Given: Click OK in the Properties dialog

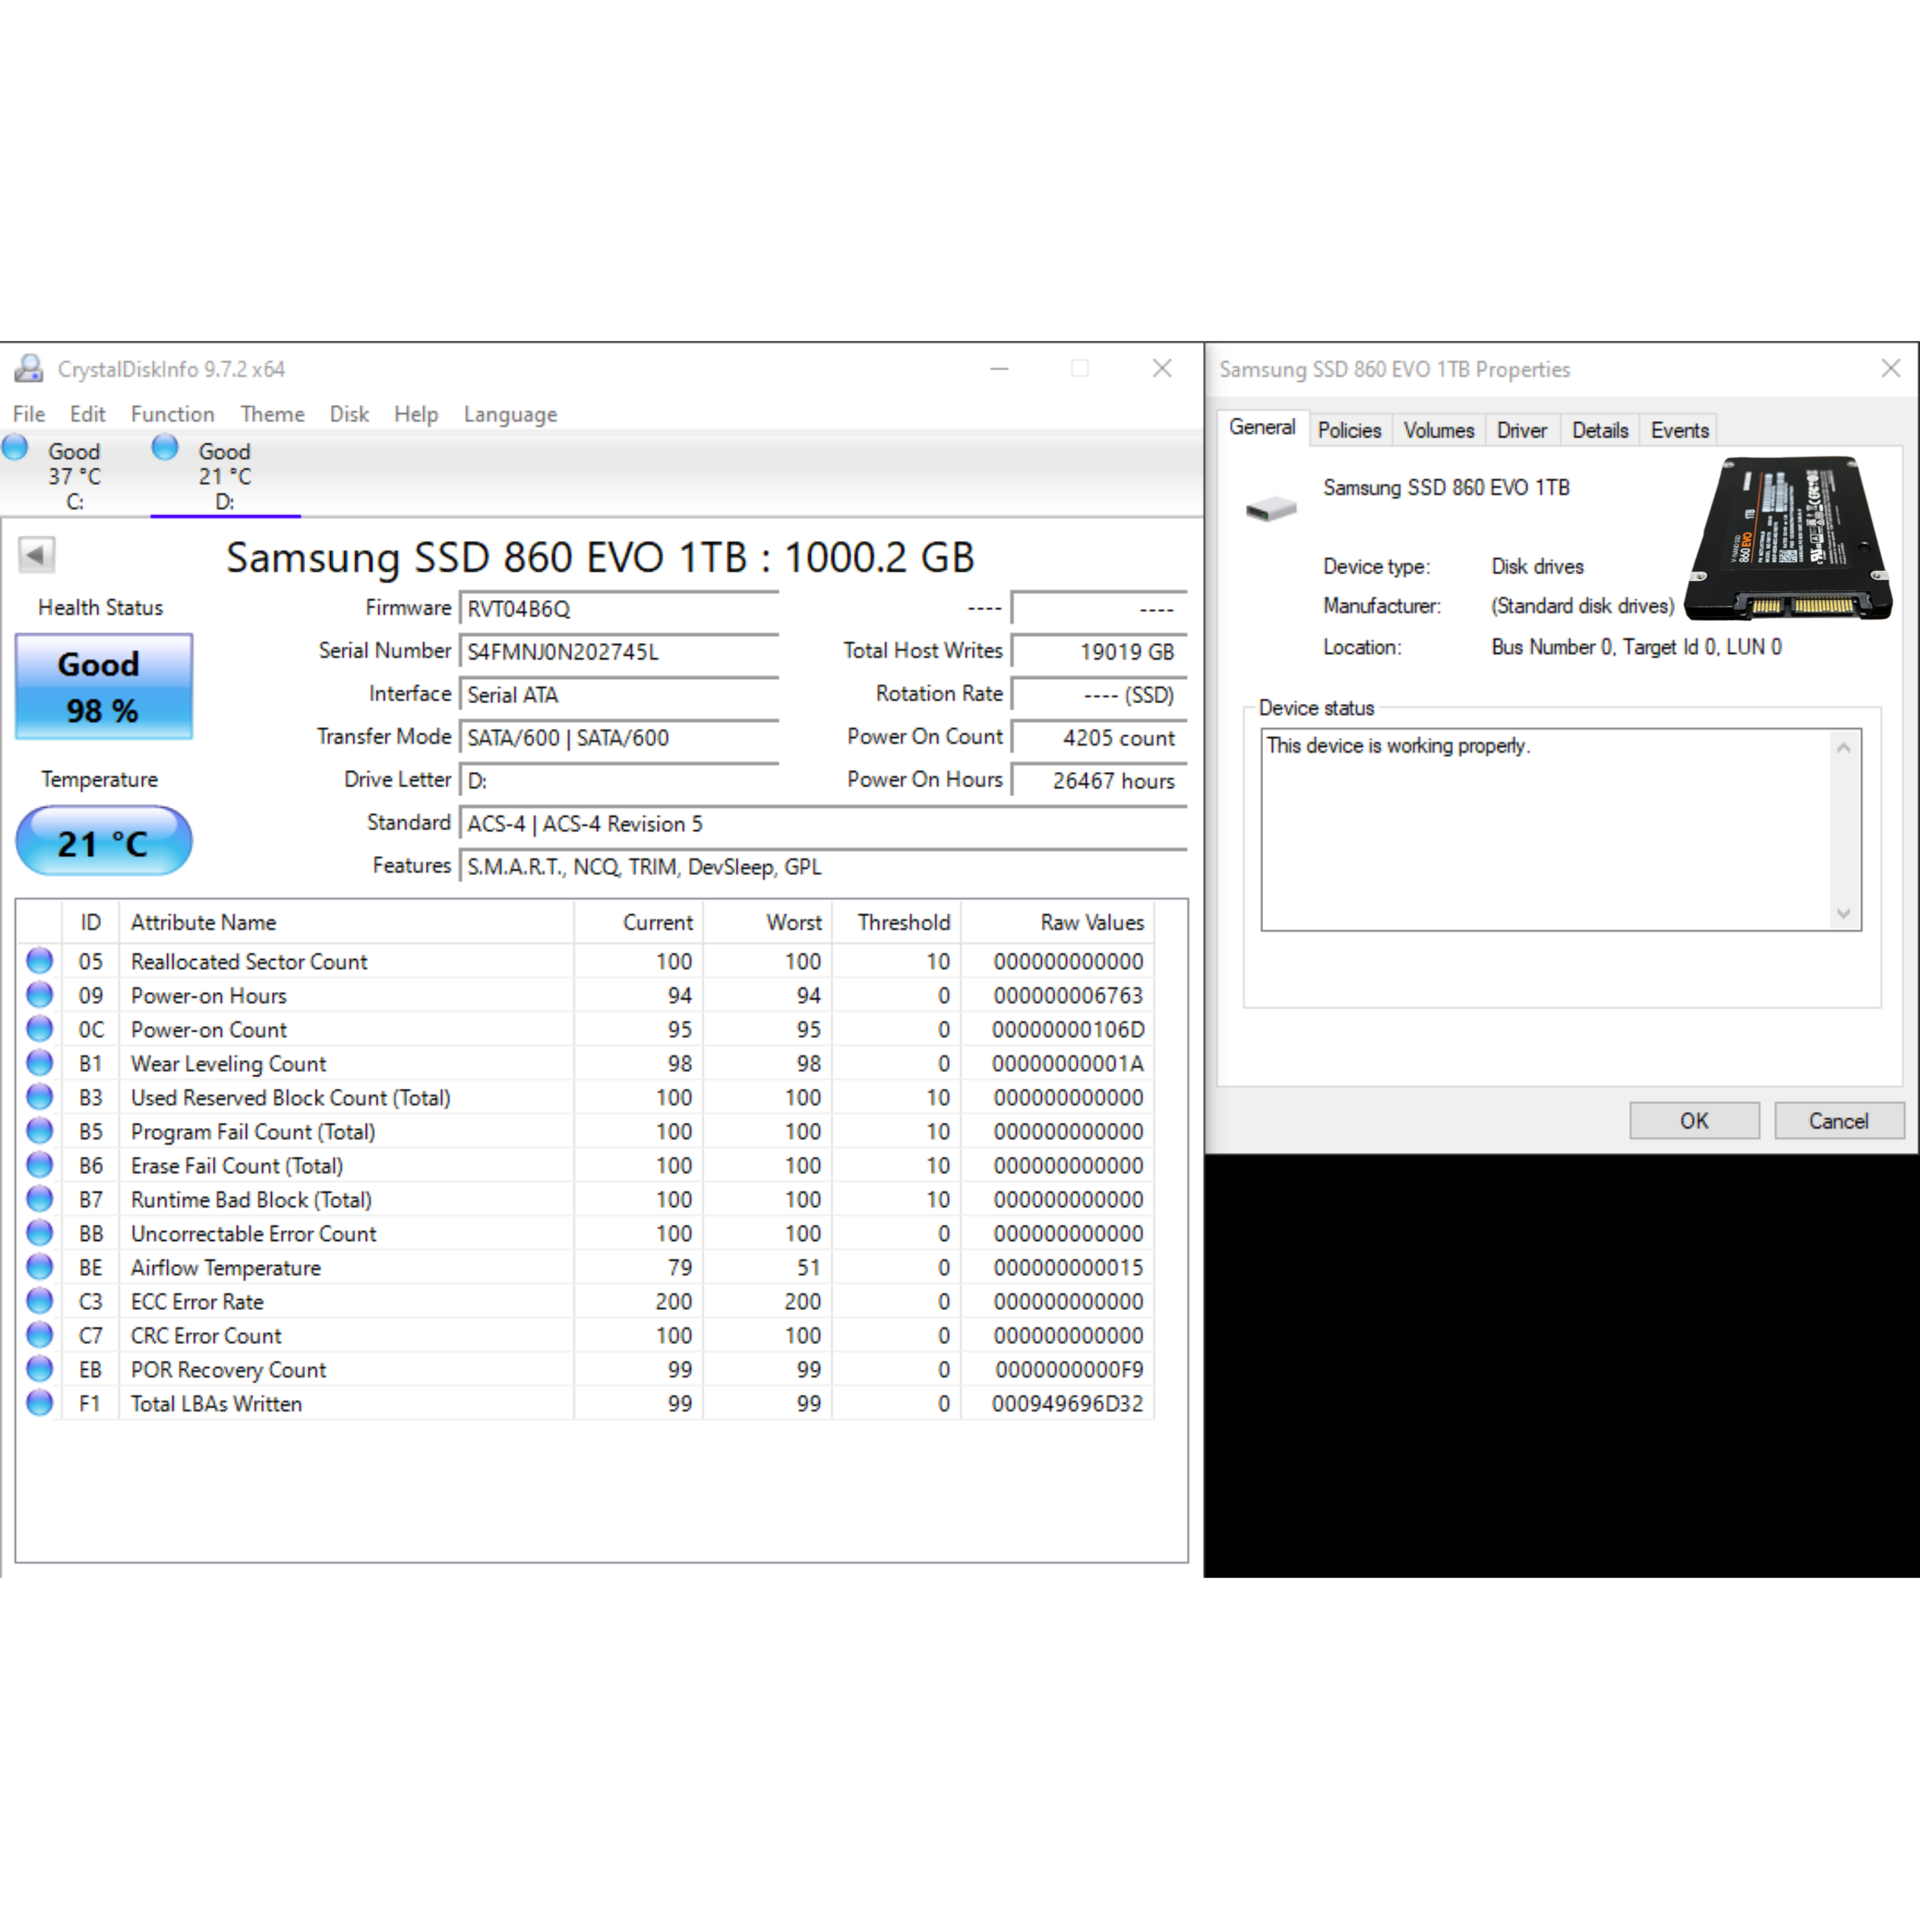Looking at the screenshot, I should 1695,1121.
